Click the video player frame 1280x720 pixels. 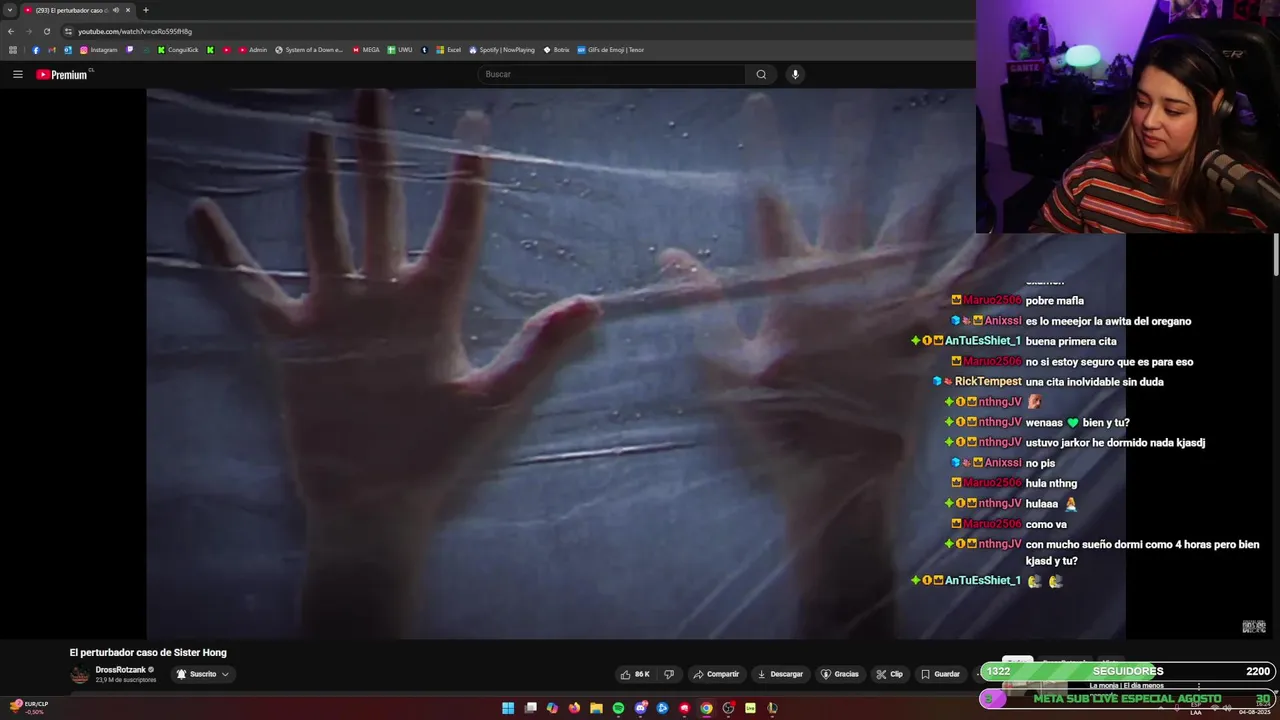pos(560,363)
